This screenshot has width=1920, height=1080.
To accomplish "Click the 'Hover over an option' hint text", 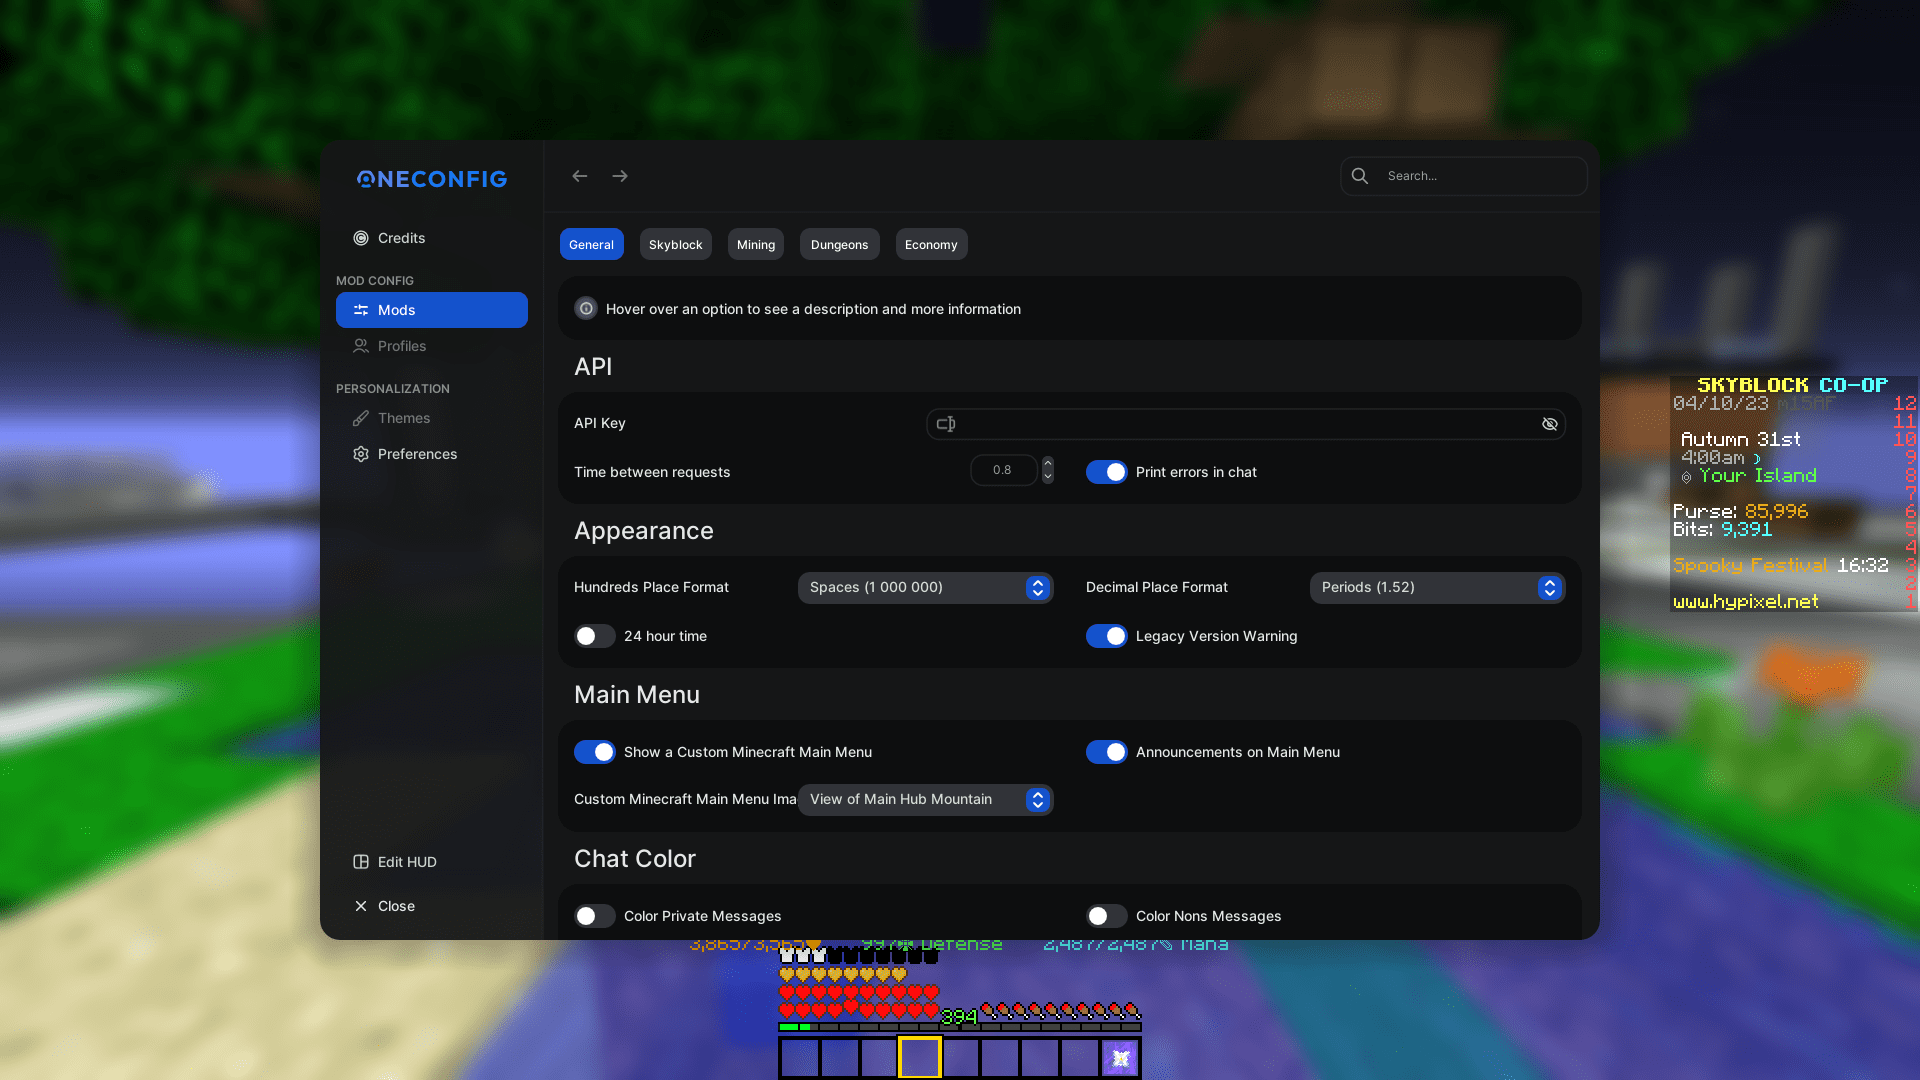I will (813, 309).
